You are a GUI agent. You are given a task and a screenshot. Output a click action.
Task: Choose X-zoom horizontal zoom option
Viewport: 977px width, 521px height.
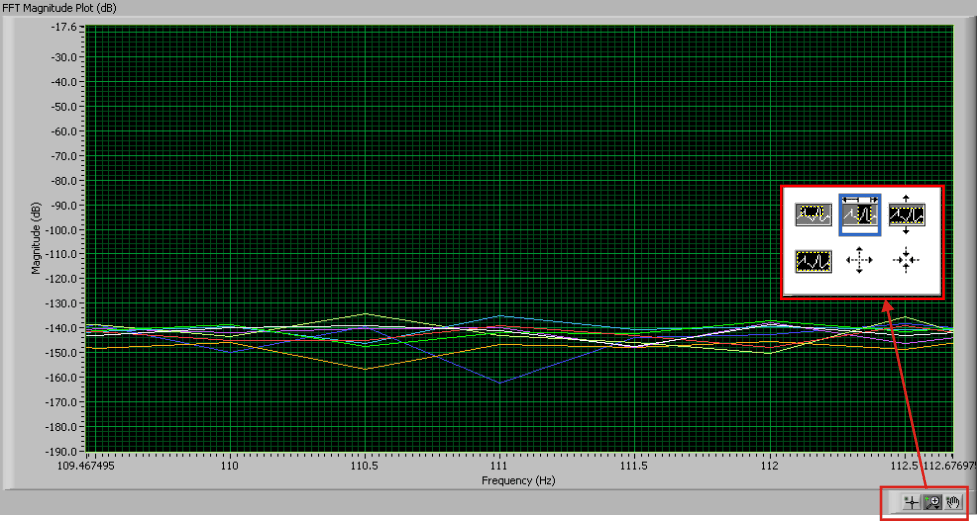click(x=860, y=215)
